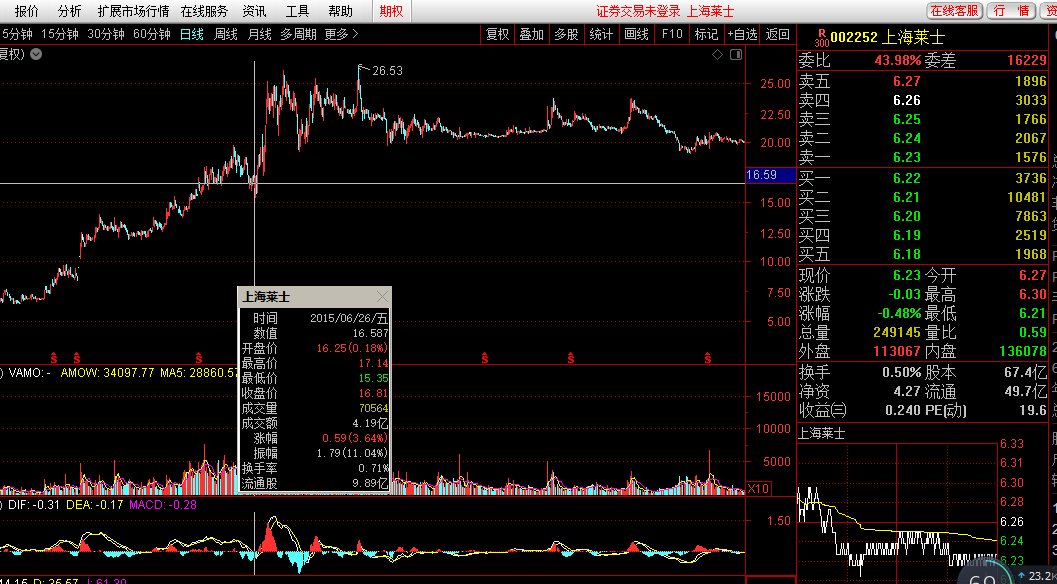Open the 工具 menu
The height and width of the screenshot is (584, 1057).
click(297, 11)
